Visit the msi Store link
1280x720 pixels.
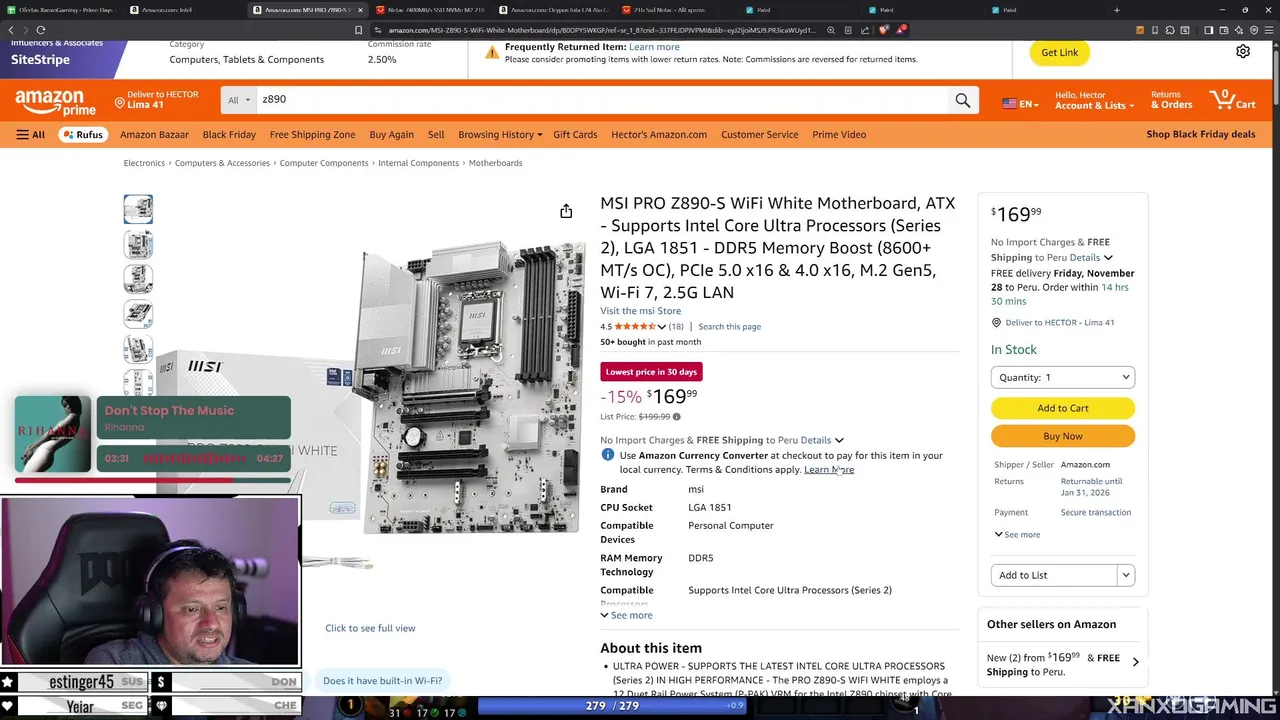tap(640, 311)
